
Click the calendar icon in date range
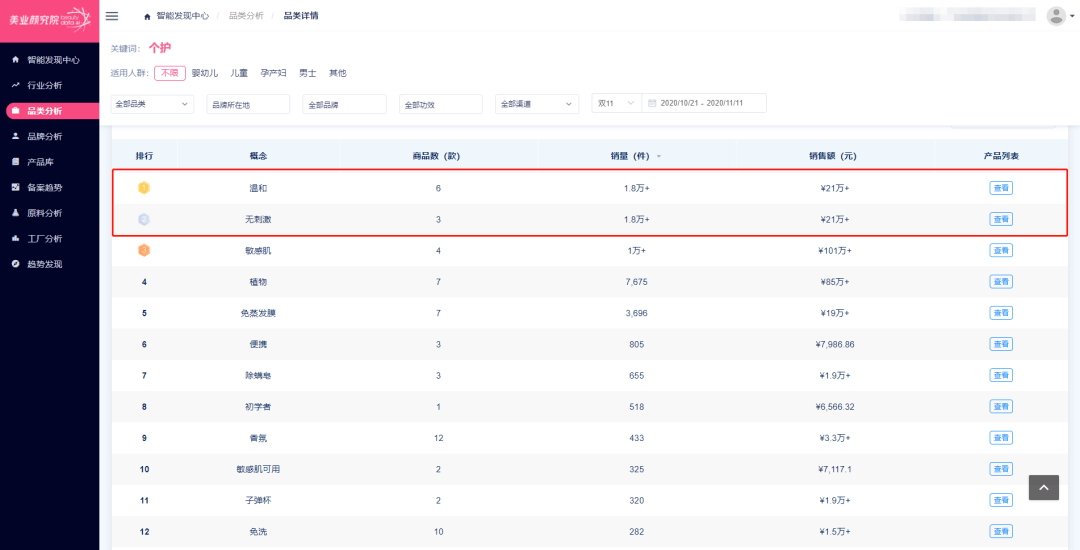652,104
